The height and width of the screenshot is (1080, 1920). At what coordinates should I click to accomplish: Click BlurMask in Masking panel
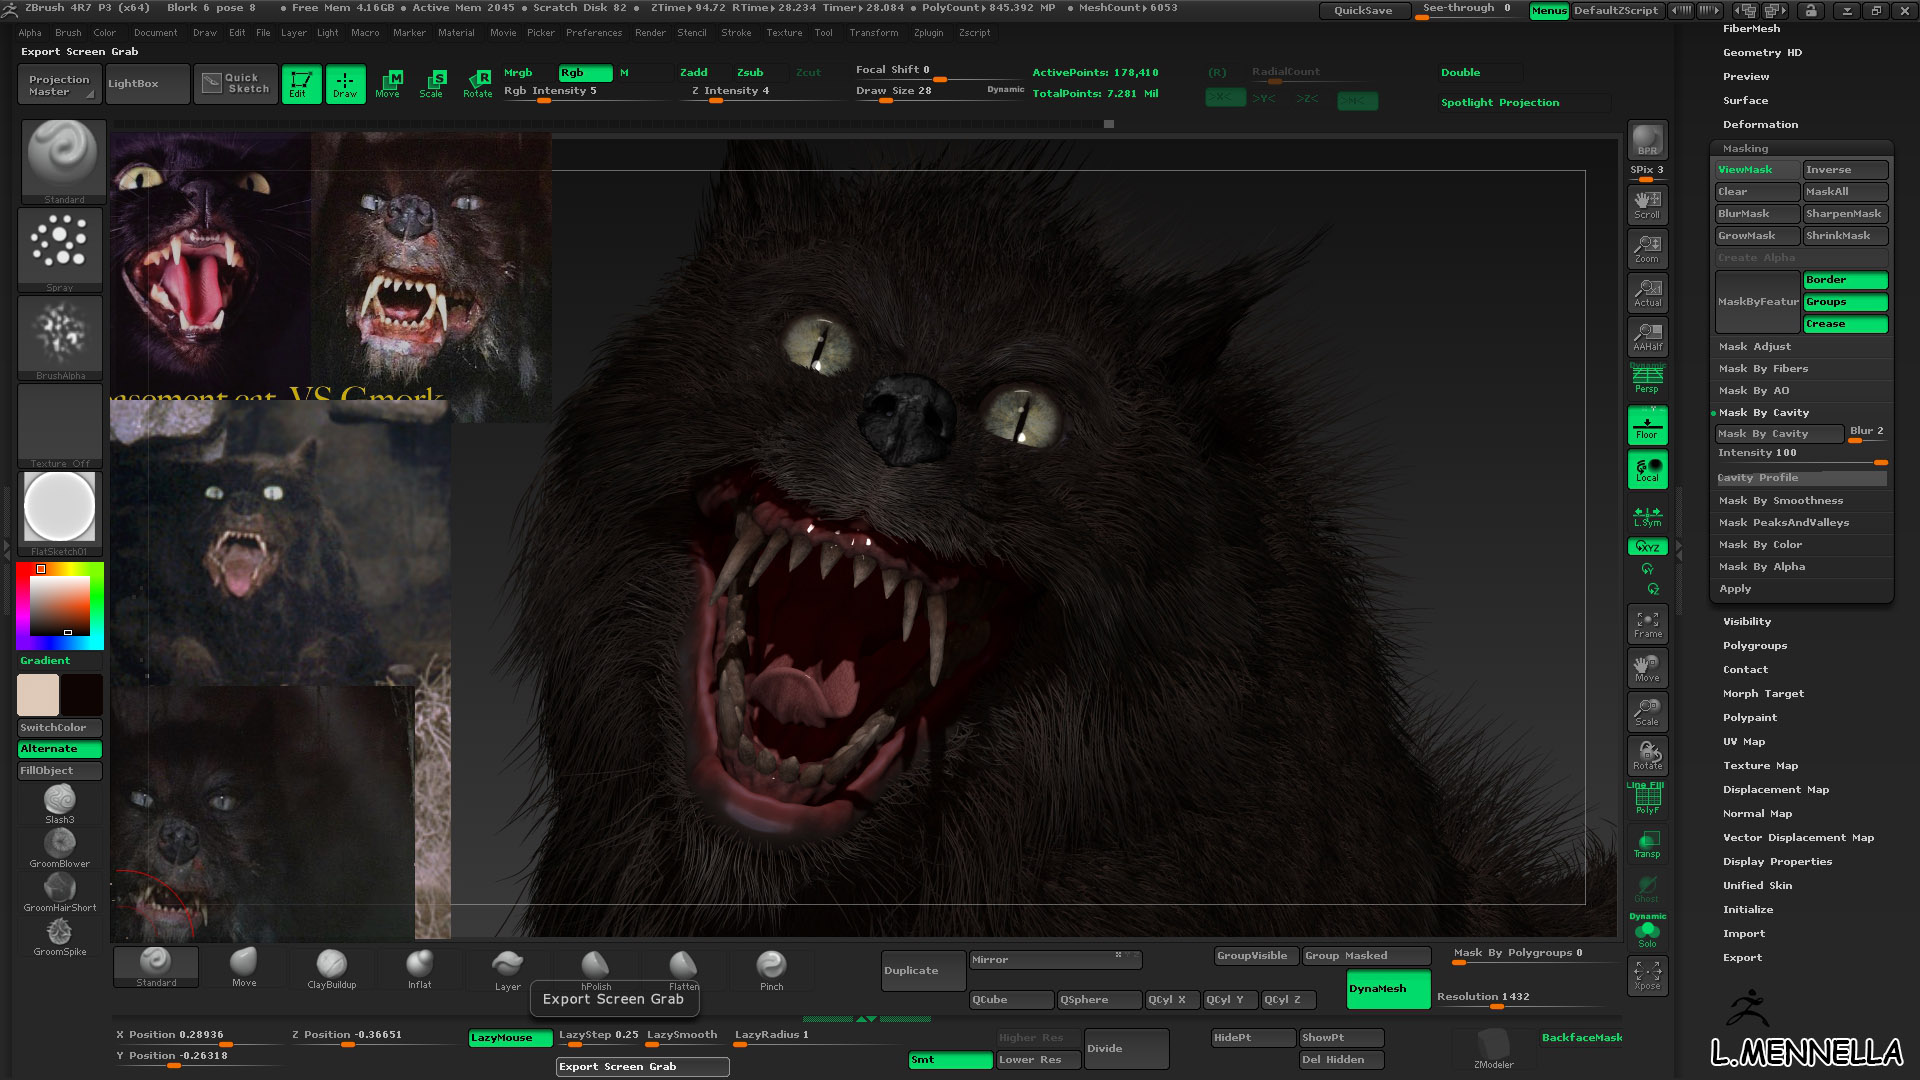click(1757, 214)
